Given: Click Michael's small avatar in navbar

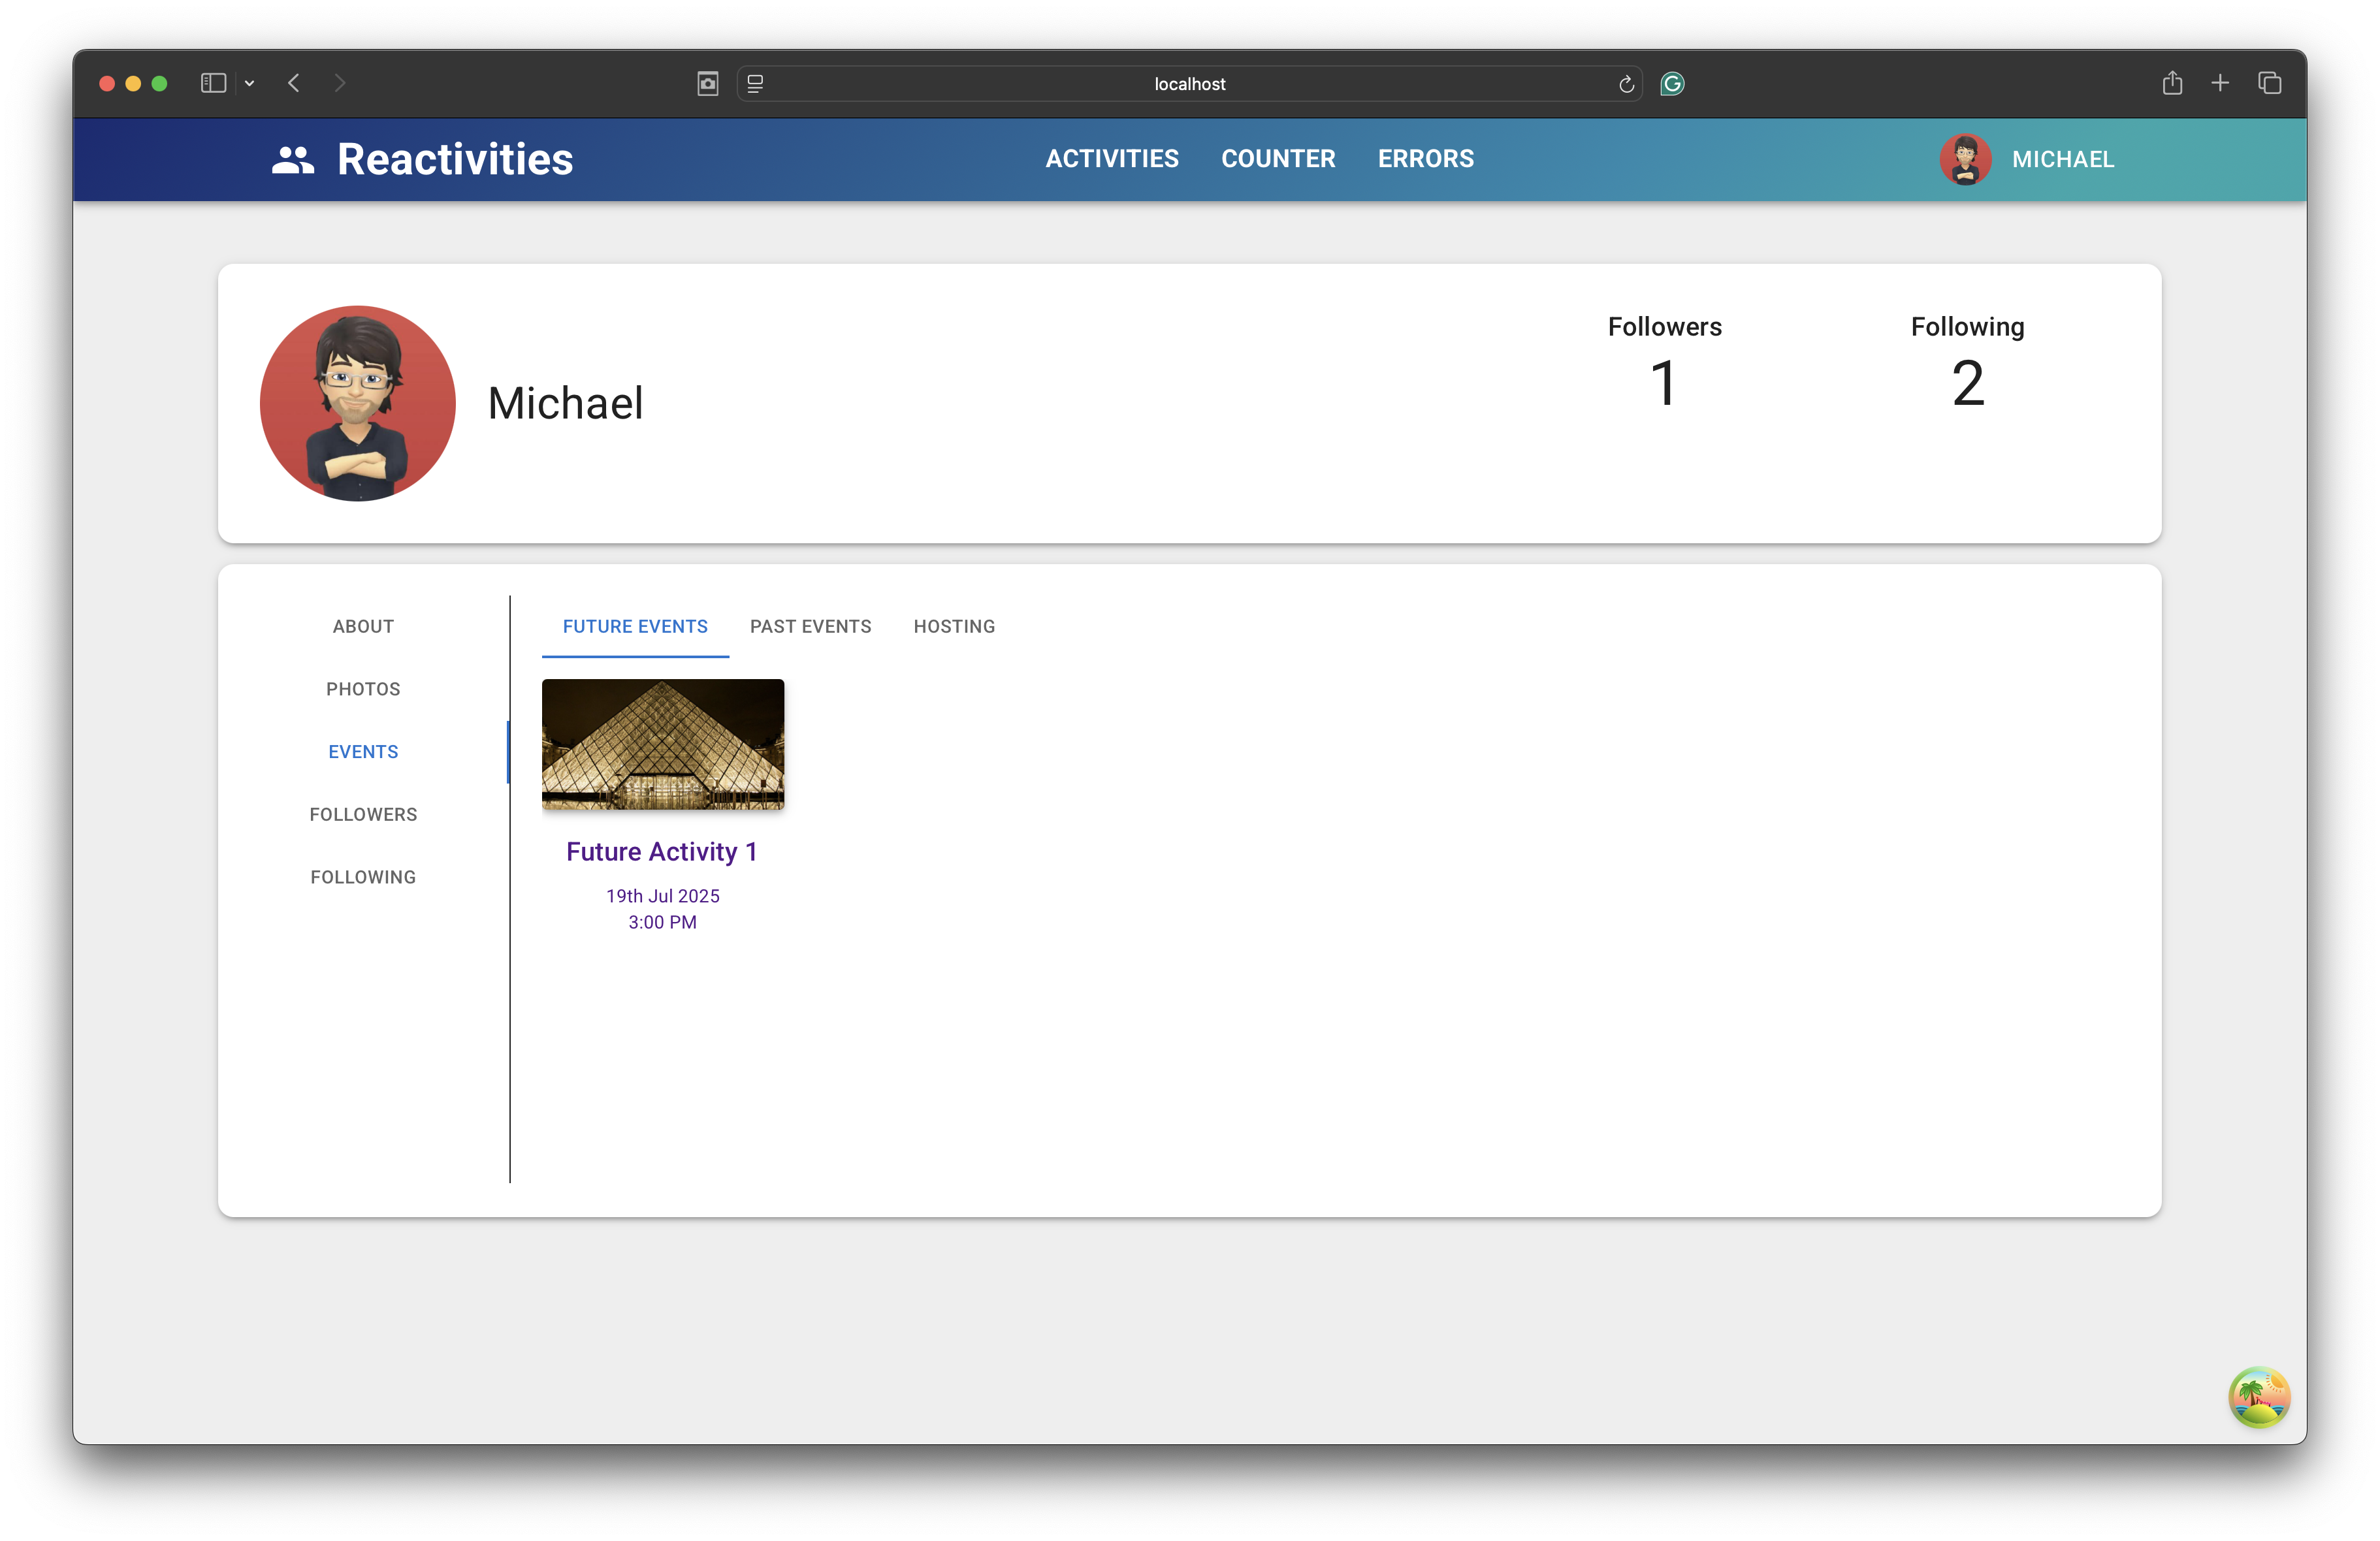Looking at the screenshot, I should [x=1965, y=160].
